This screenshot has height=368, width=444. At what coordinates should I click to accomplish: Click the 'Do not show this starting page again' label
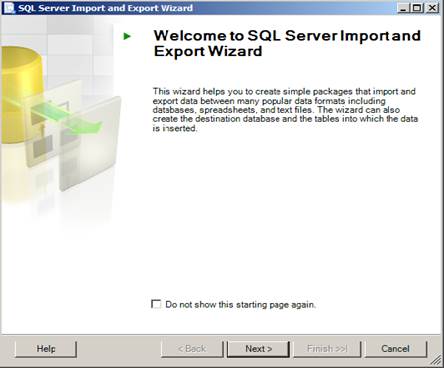coord(240,305)
